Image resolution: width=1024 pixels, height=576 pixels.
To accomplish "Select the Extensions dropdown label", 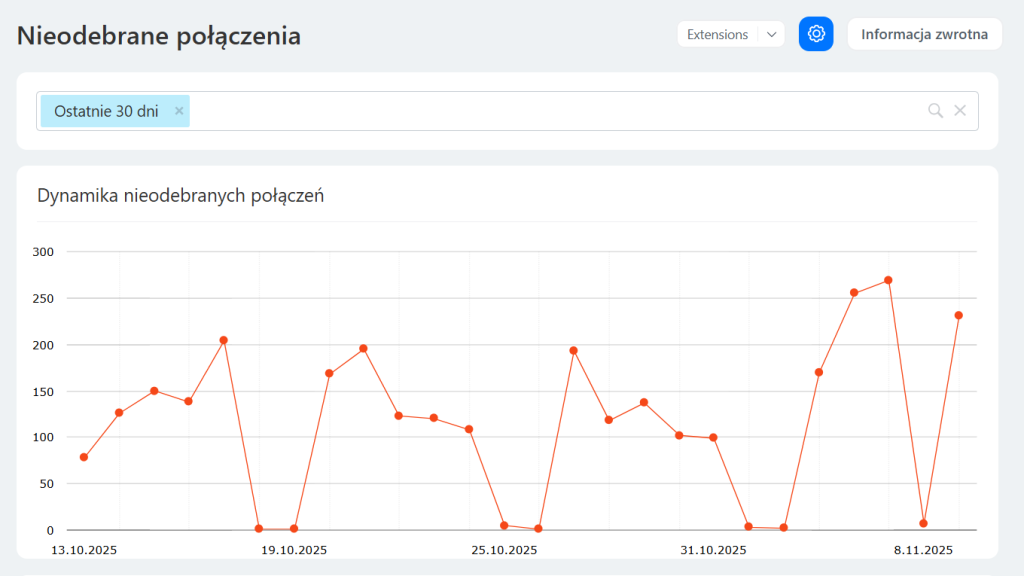I will click(717, 34).
